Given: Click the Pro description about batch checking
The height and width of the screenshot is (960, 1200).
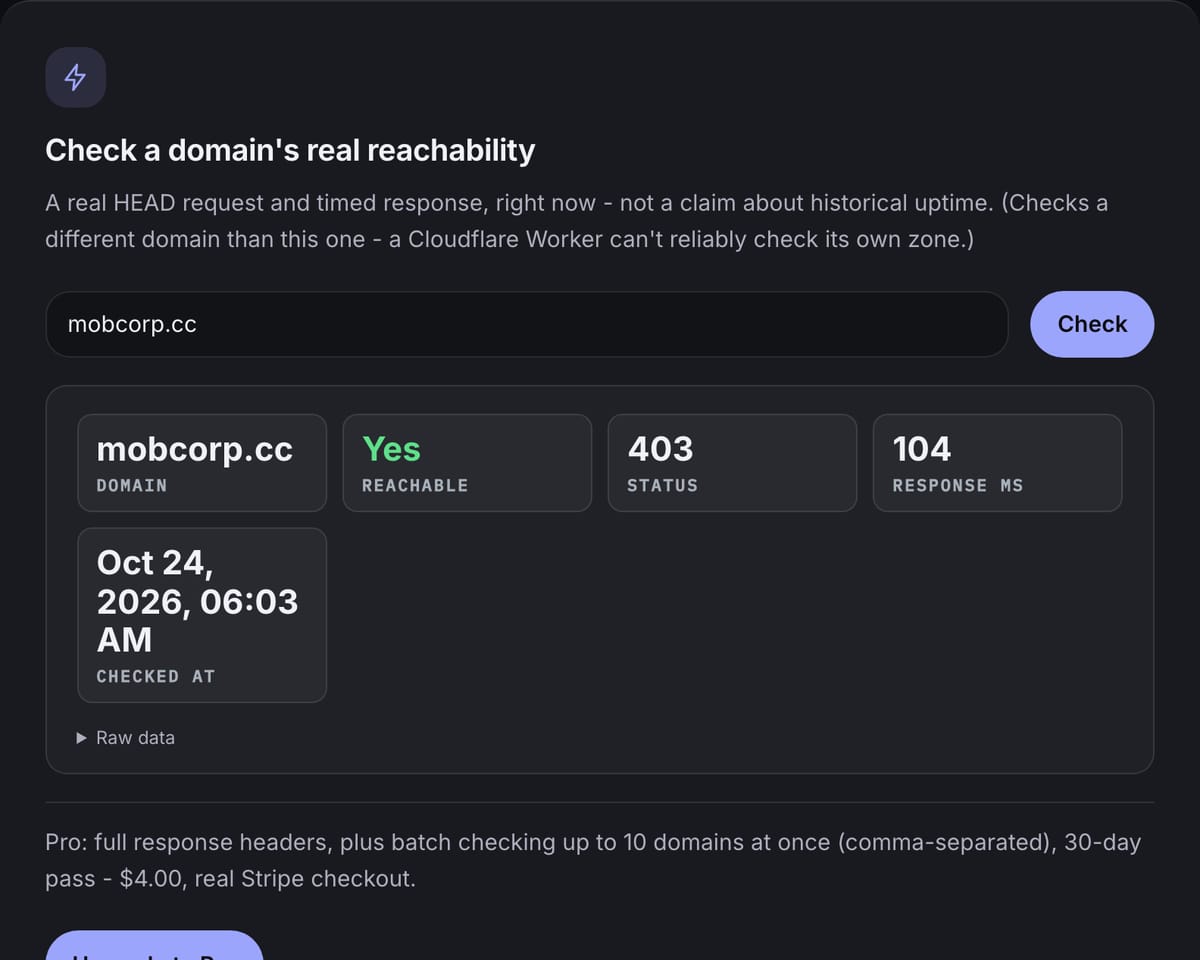Looking at the screenshot, I should (x=593, y=861).
